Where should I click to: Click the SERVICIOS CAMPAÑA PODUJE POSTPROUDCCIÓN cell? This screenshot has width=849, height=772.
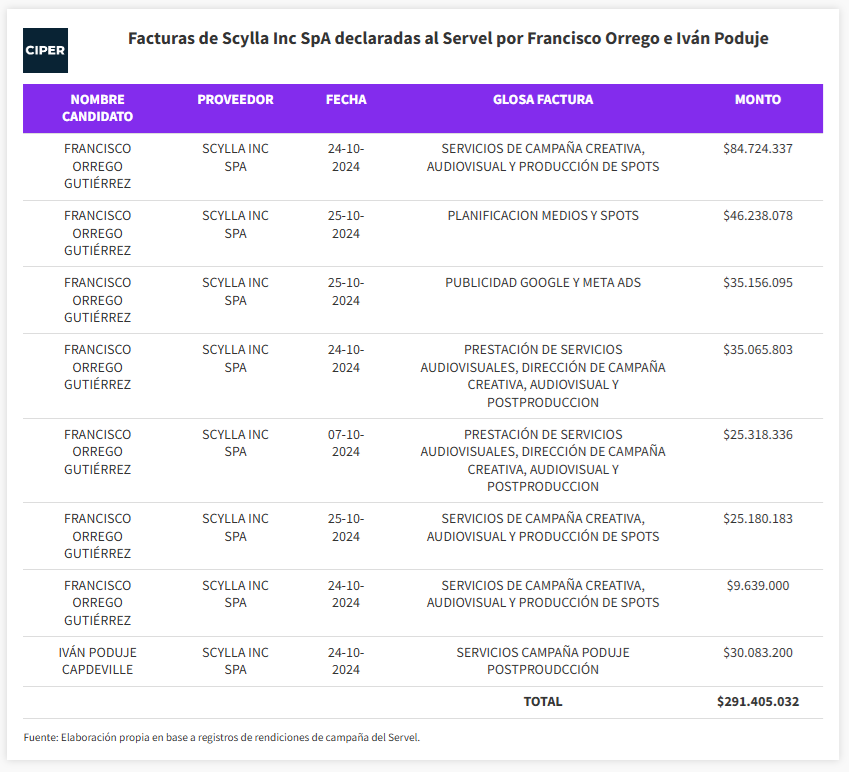tap(543, 661)
